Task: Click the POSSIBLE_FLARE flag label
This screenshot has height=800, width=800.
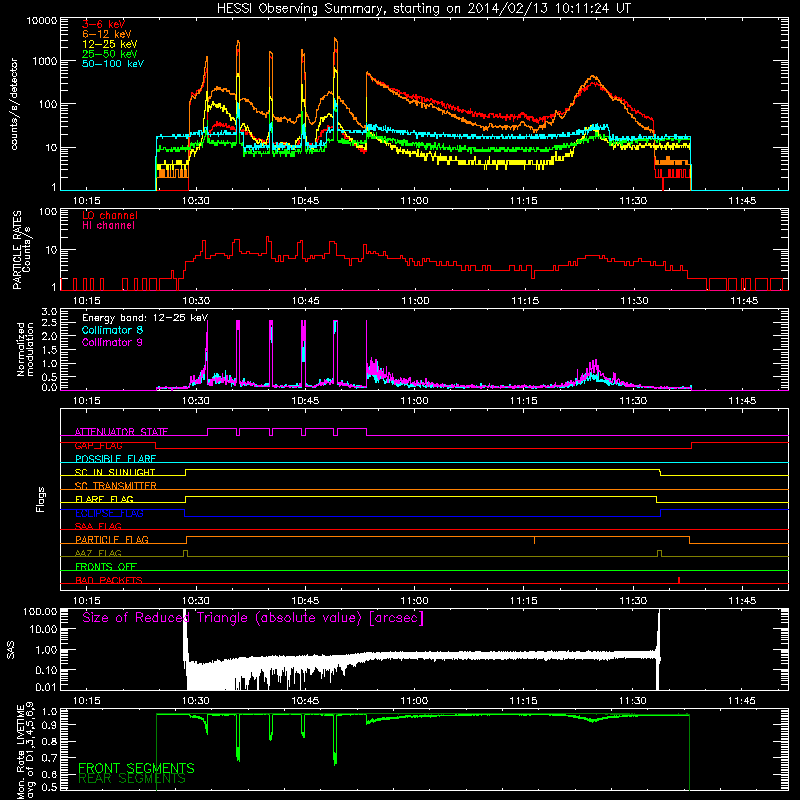Action: [x=115, y=459]
